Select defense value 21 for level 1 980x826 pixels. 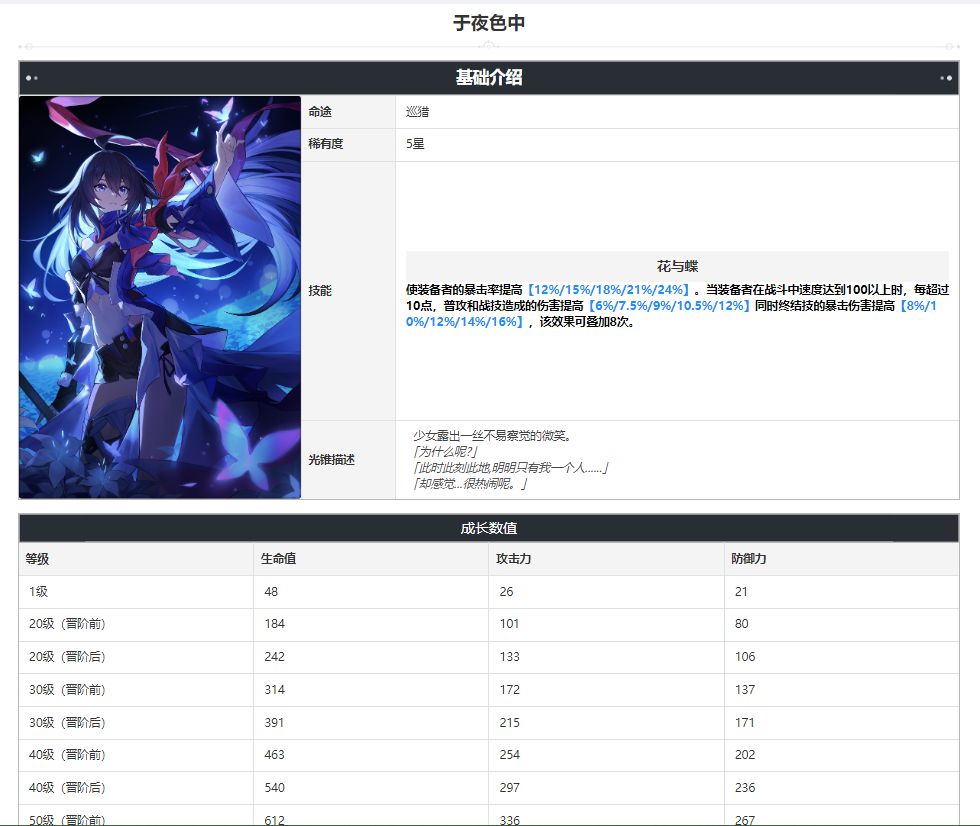(741, 591)
